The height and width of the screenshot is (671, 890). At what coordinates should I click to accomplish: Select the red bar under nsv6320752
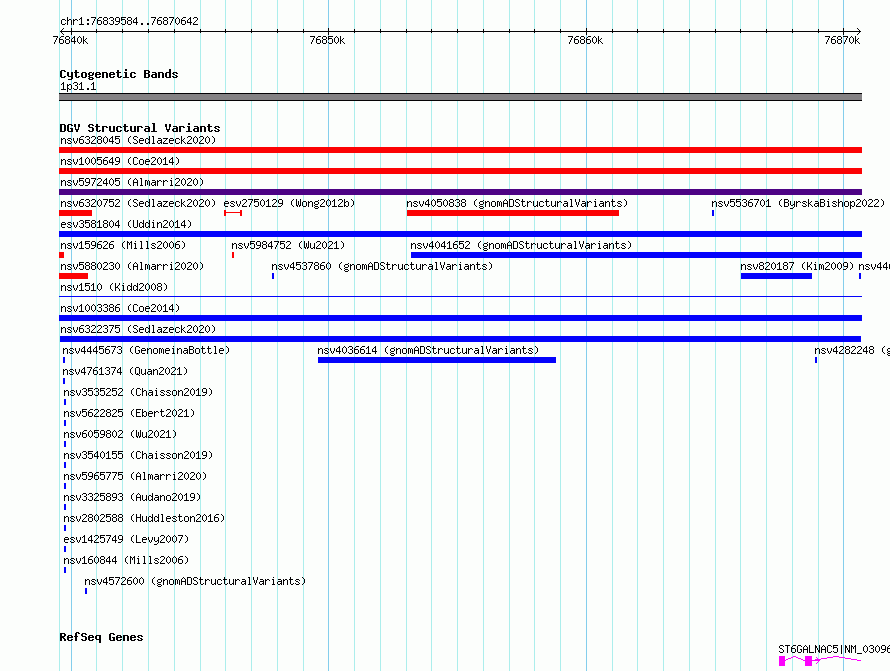(x=75, y=213)
